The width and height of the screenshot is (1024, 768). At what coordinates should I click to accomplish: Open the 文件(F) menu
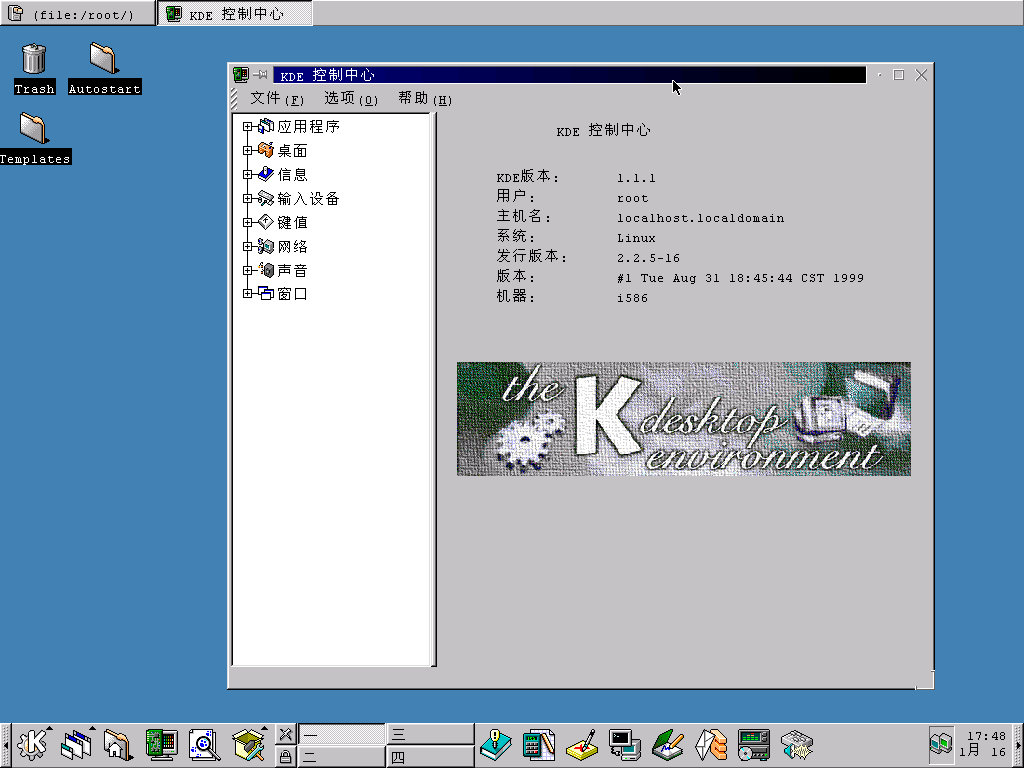(x=278, y=99)
